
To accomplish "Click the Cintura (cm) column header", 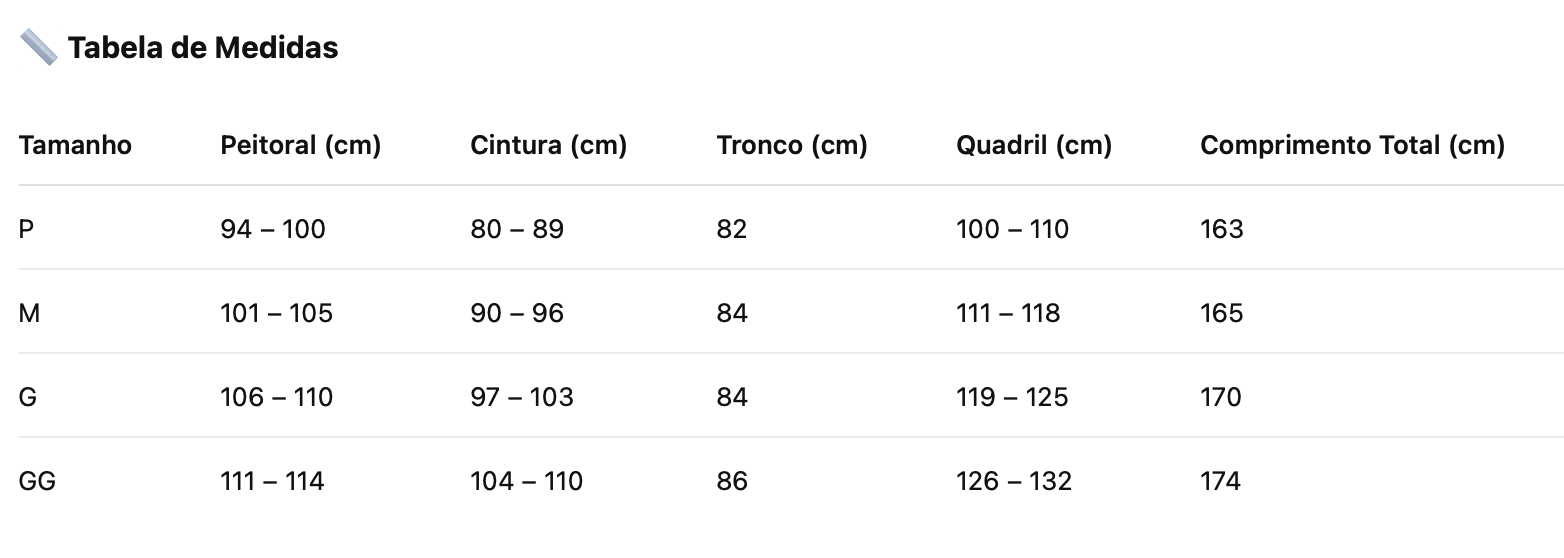I will [548, 145].
